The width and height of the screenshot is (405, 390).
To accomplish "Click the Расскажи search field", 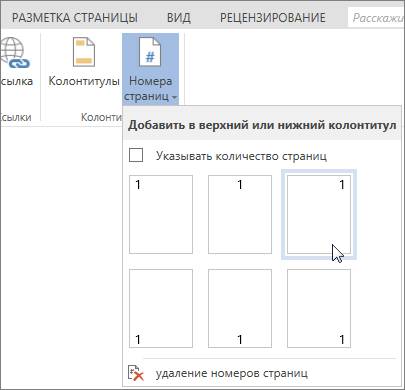I will [376, 18].
